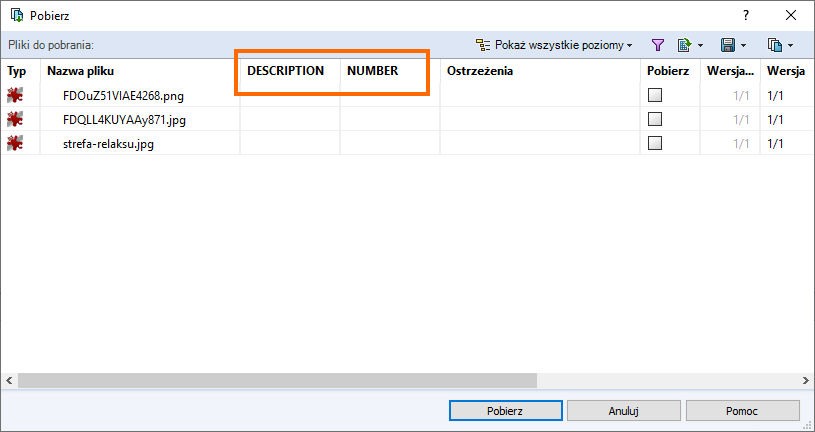The height and width of the screenshot is (432, 815).
Task: Click the export list icon
Action: point(684,45)
